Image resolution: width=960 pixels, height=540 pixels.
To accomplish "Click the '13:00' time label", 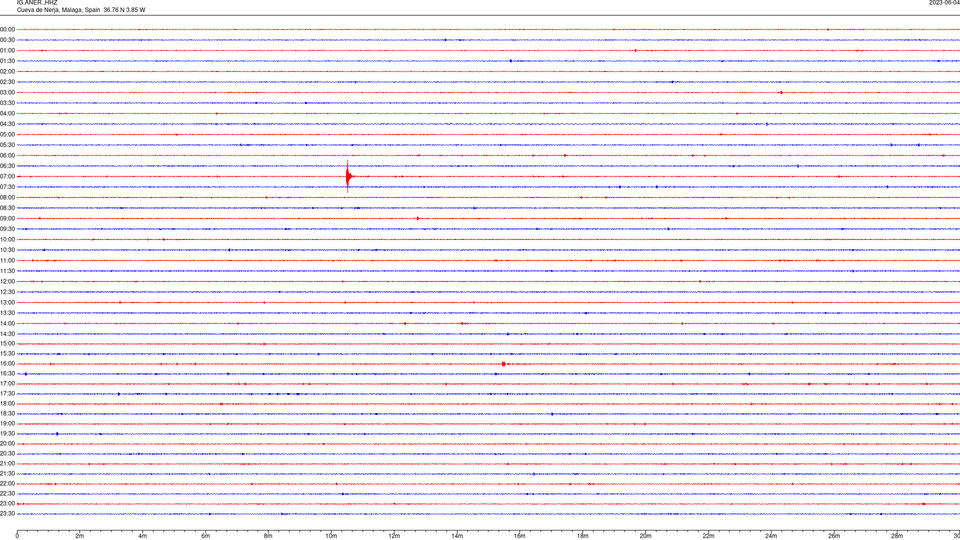I will (7, 302).
